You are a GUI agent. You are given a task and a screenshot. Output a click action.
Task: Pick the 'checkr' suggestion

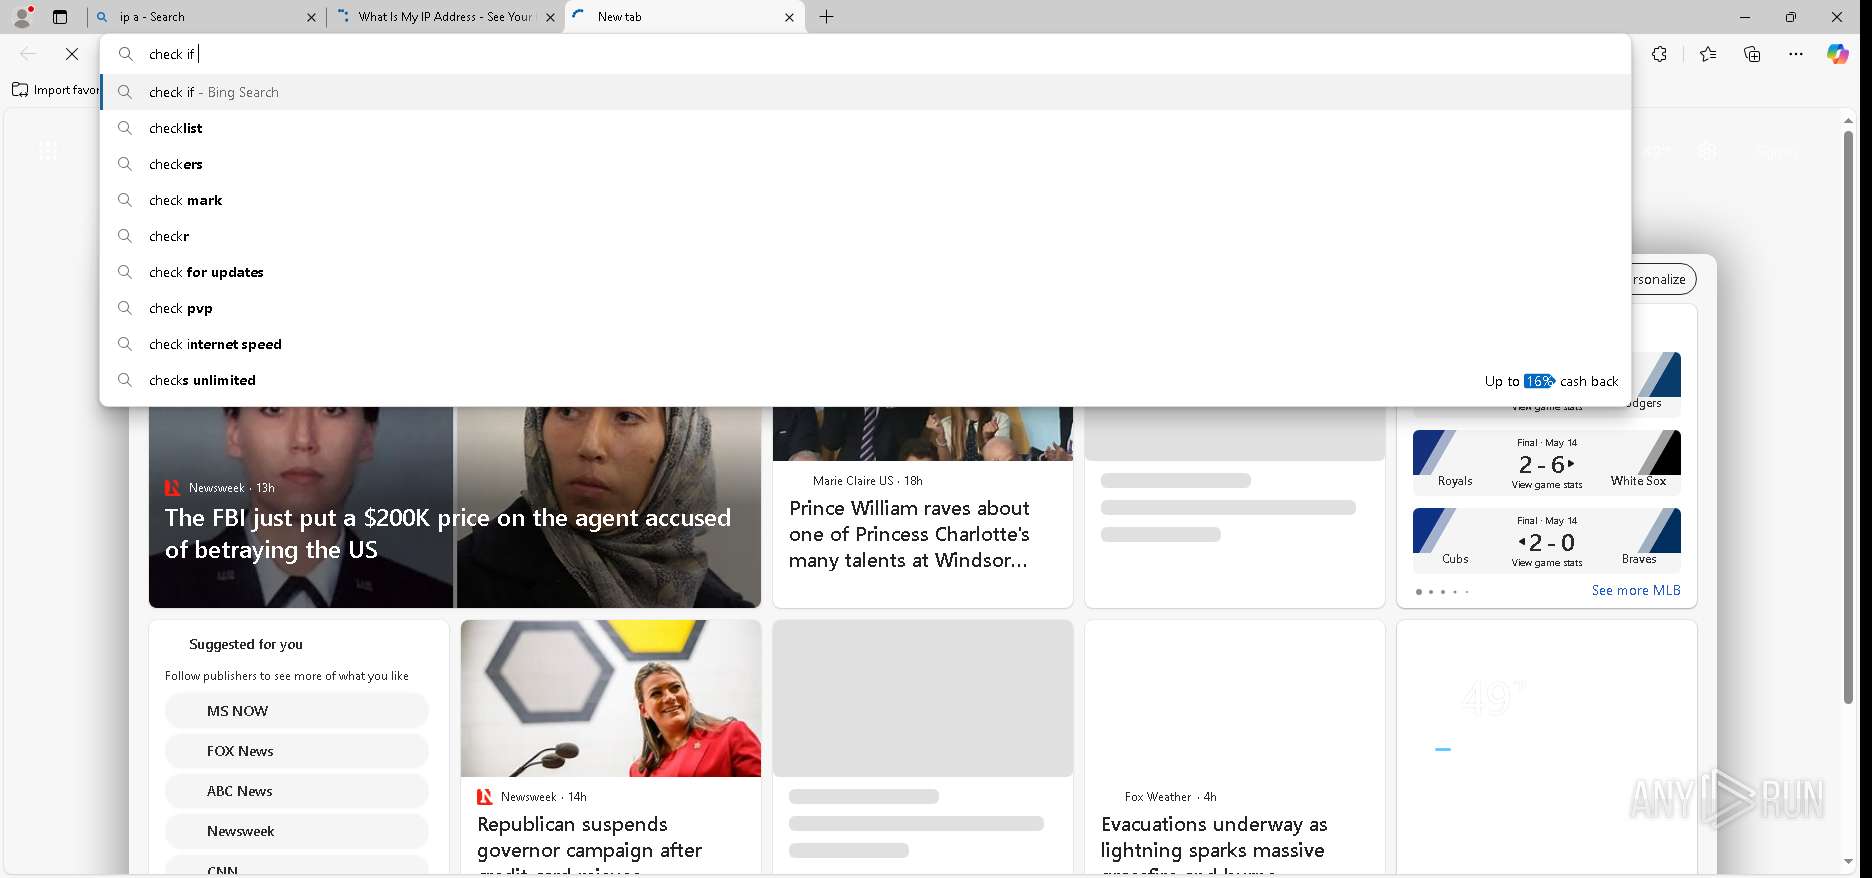tap(865, 236)
